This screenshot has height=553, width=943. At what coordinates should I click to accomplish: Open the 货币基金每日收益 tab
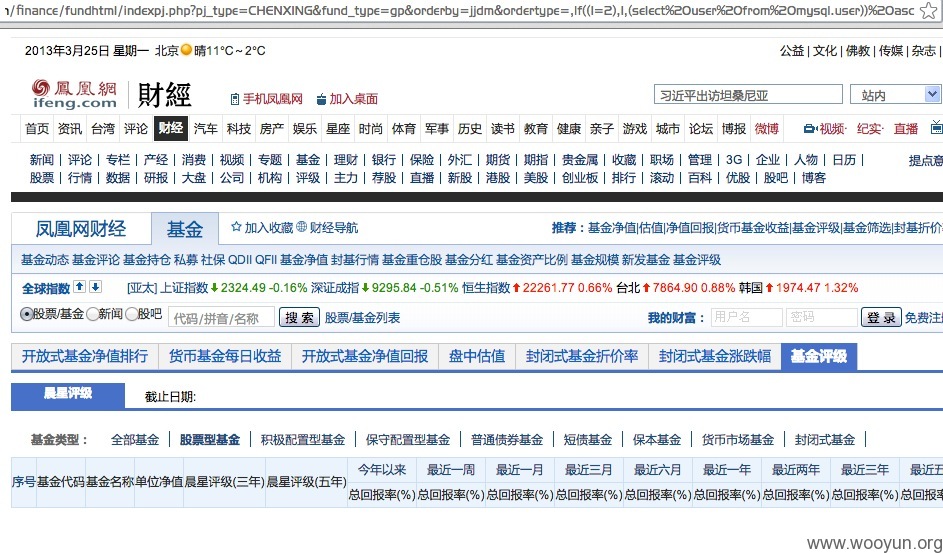pos(225,356)
